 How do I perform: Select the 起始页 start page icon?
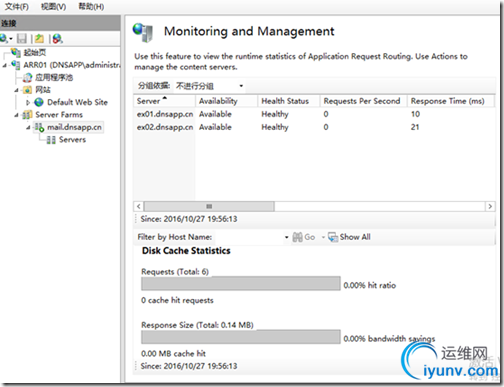click(x=16, y=52)
